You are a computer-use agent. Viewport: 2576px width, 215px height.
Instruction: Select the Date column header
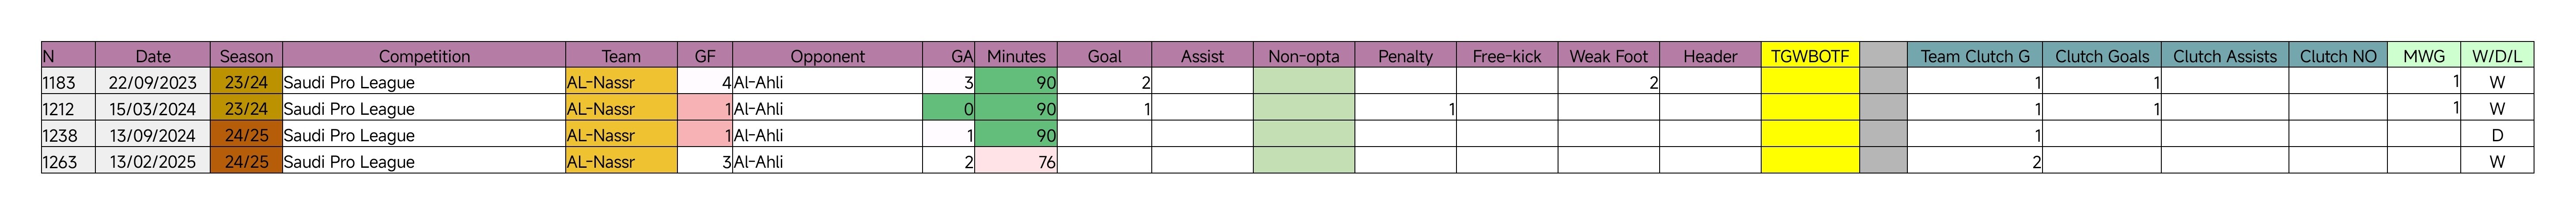153,56
